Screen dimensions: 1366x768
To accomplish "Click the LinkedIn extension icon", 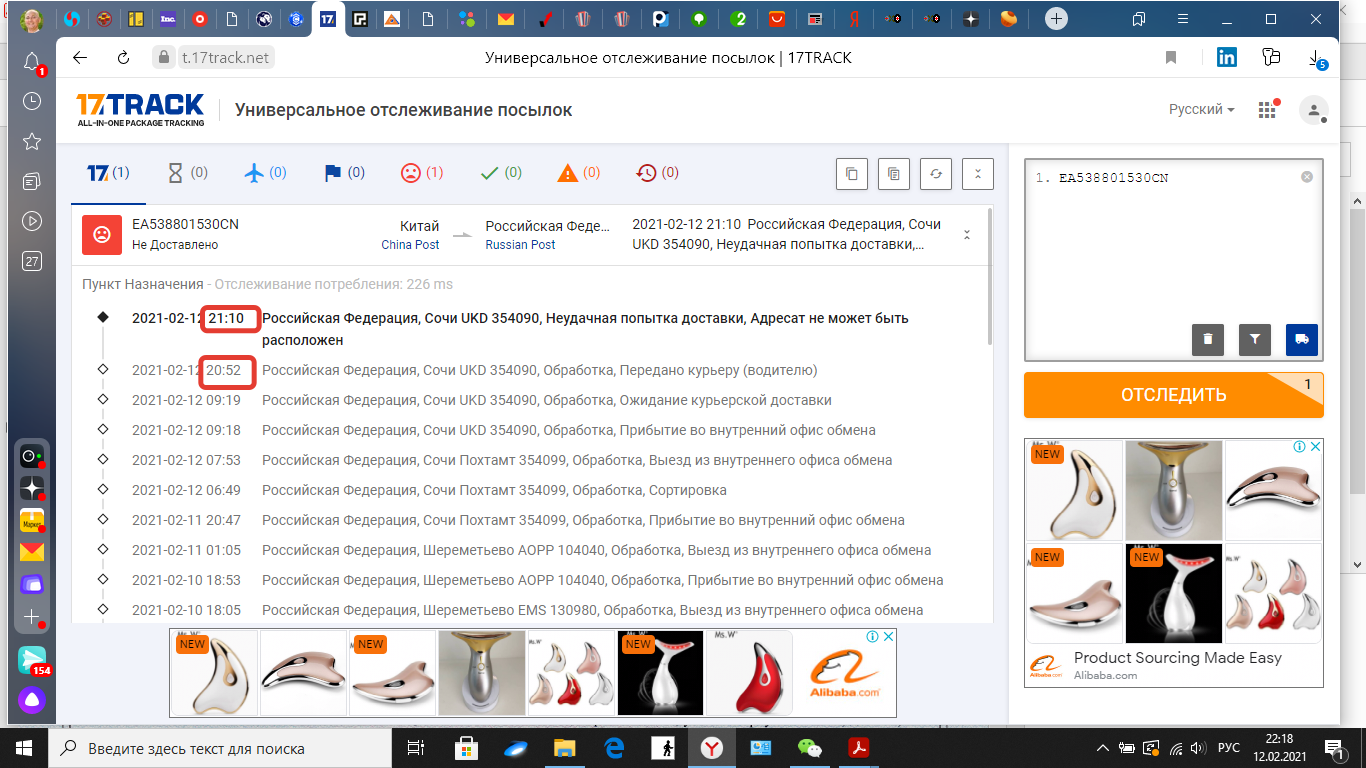I will tap(1227, 58).
